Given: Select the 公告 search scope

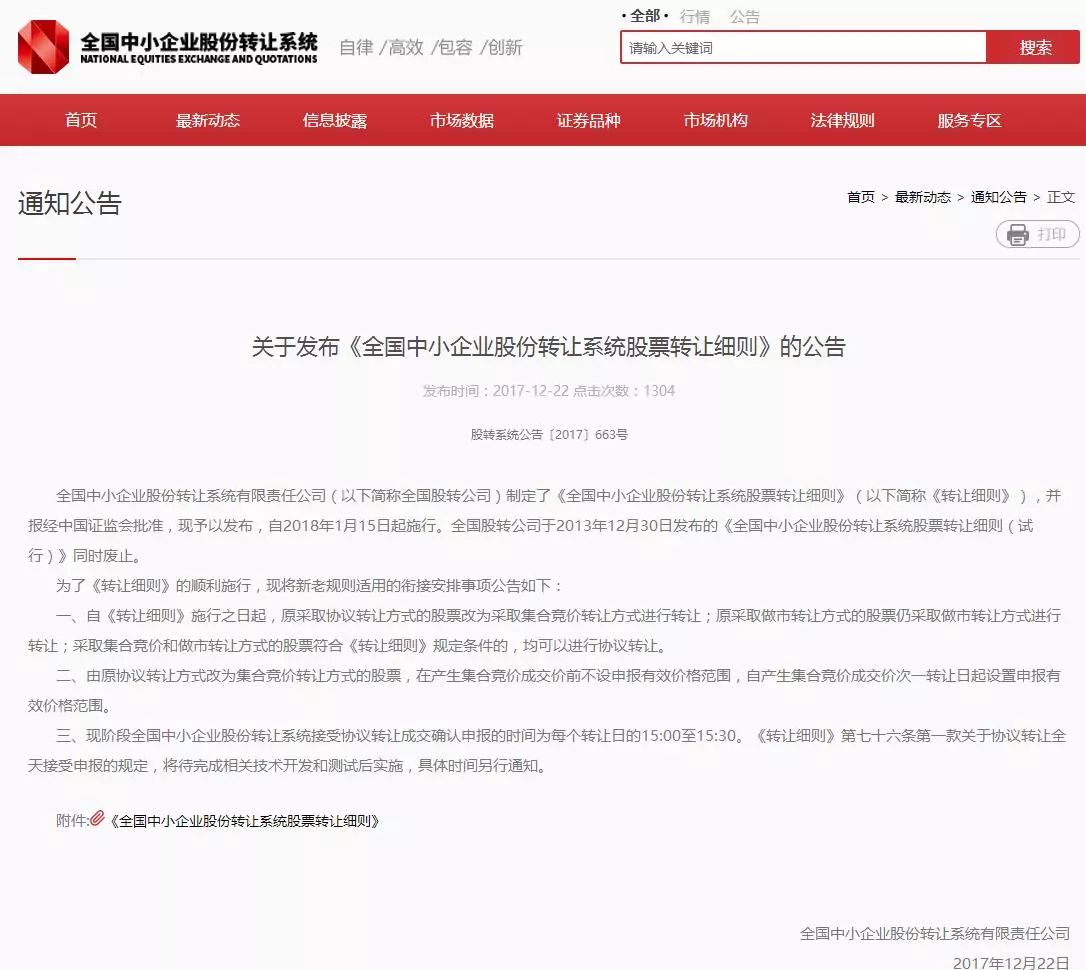Looking at the screenshot, I should click(x=745, y=17).
